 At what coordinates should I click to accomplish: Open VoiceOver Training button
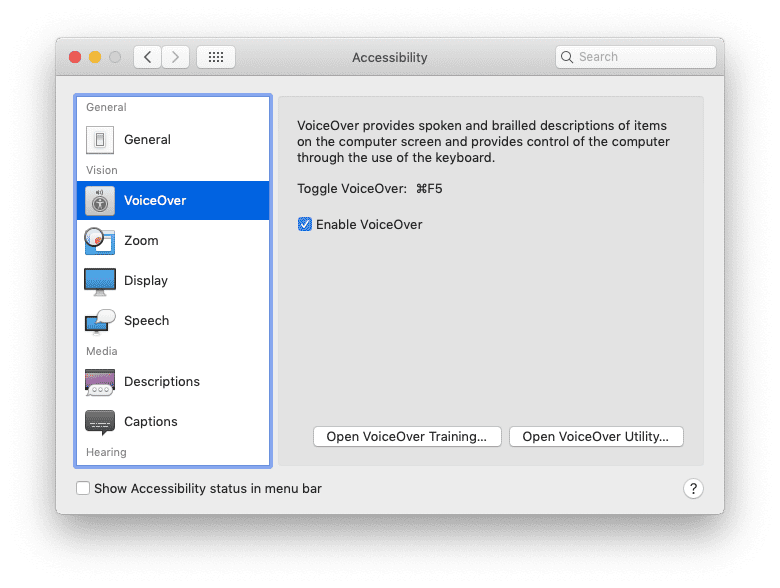click(407, 437)
